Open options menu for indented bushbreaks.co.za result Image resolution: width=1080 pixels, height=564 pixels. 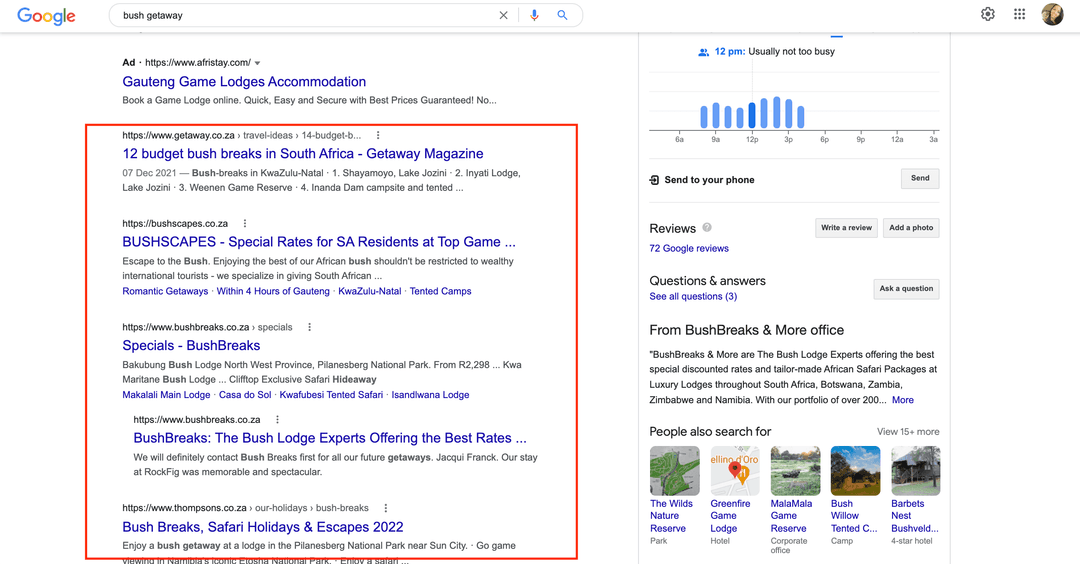click(x=277, y=419)
